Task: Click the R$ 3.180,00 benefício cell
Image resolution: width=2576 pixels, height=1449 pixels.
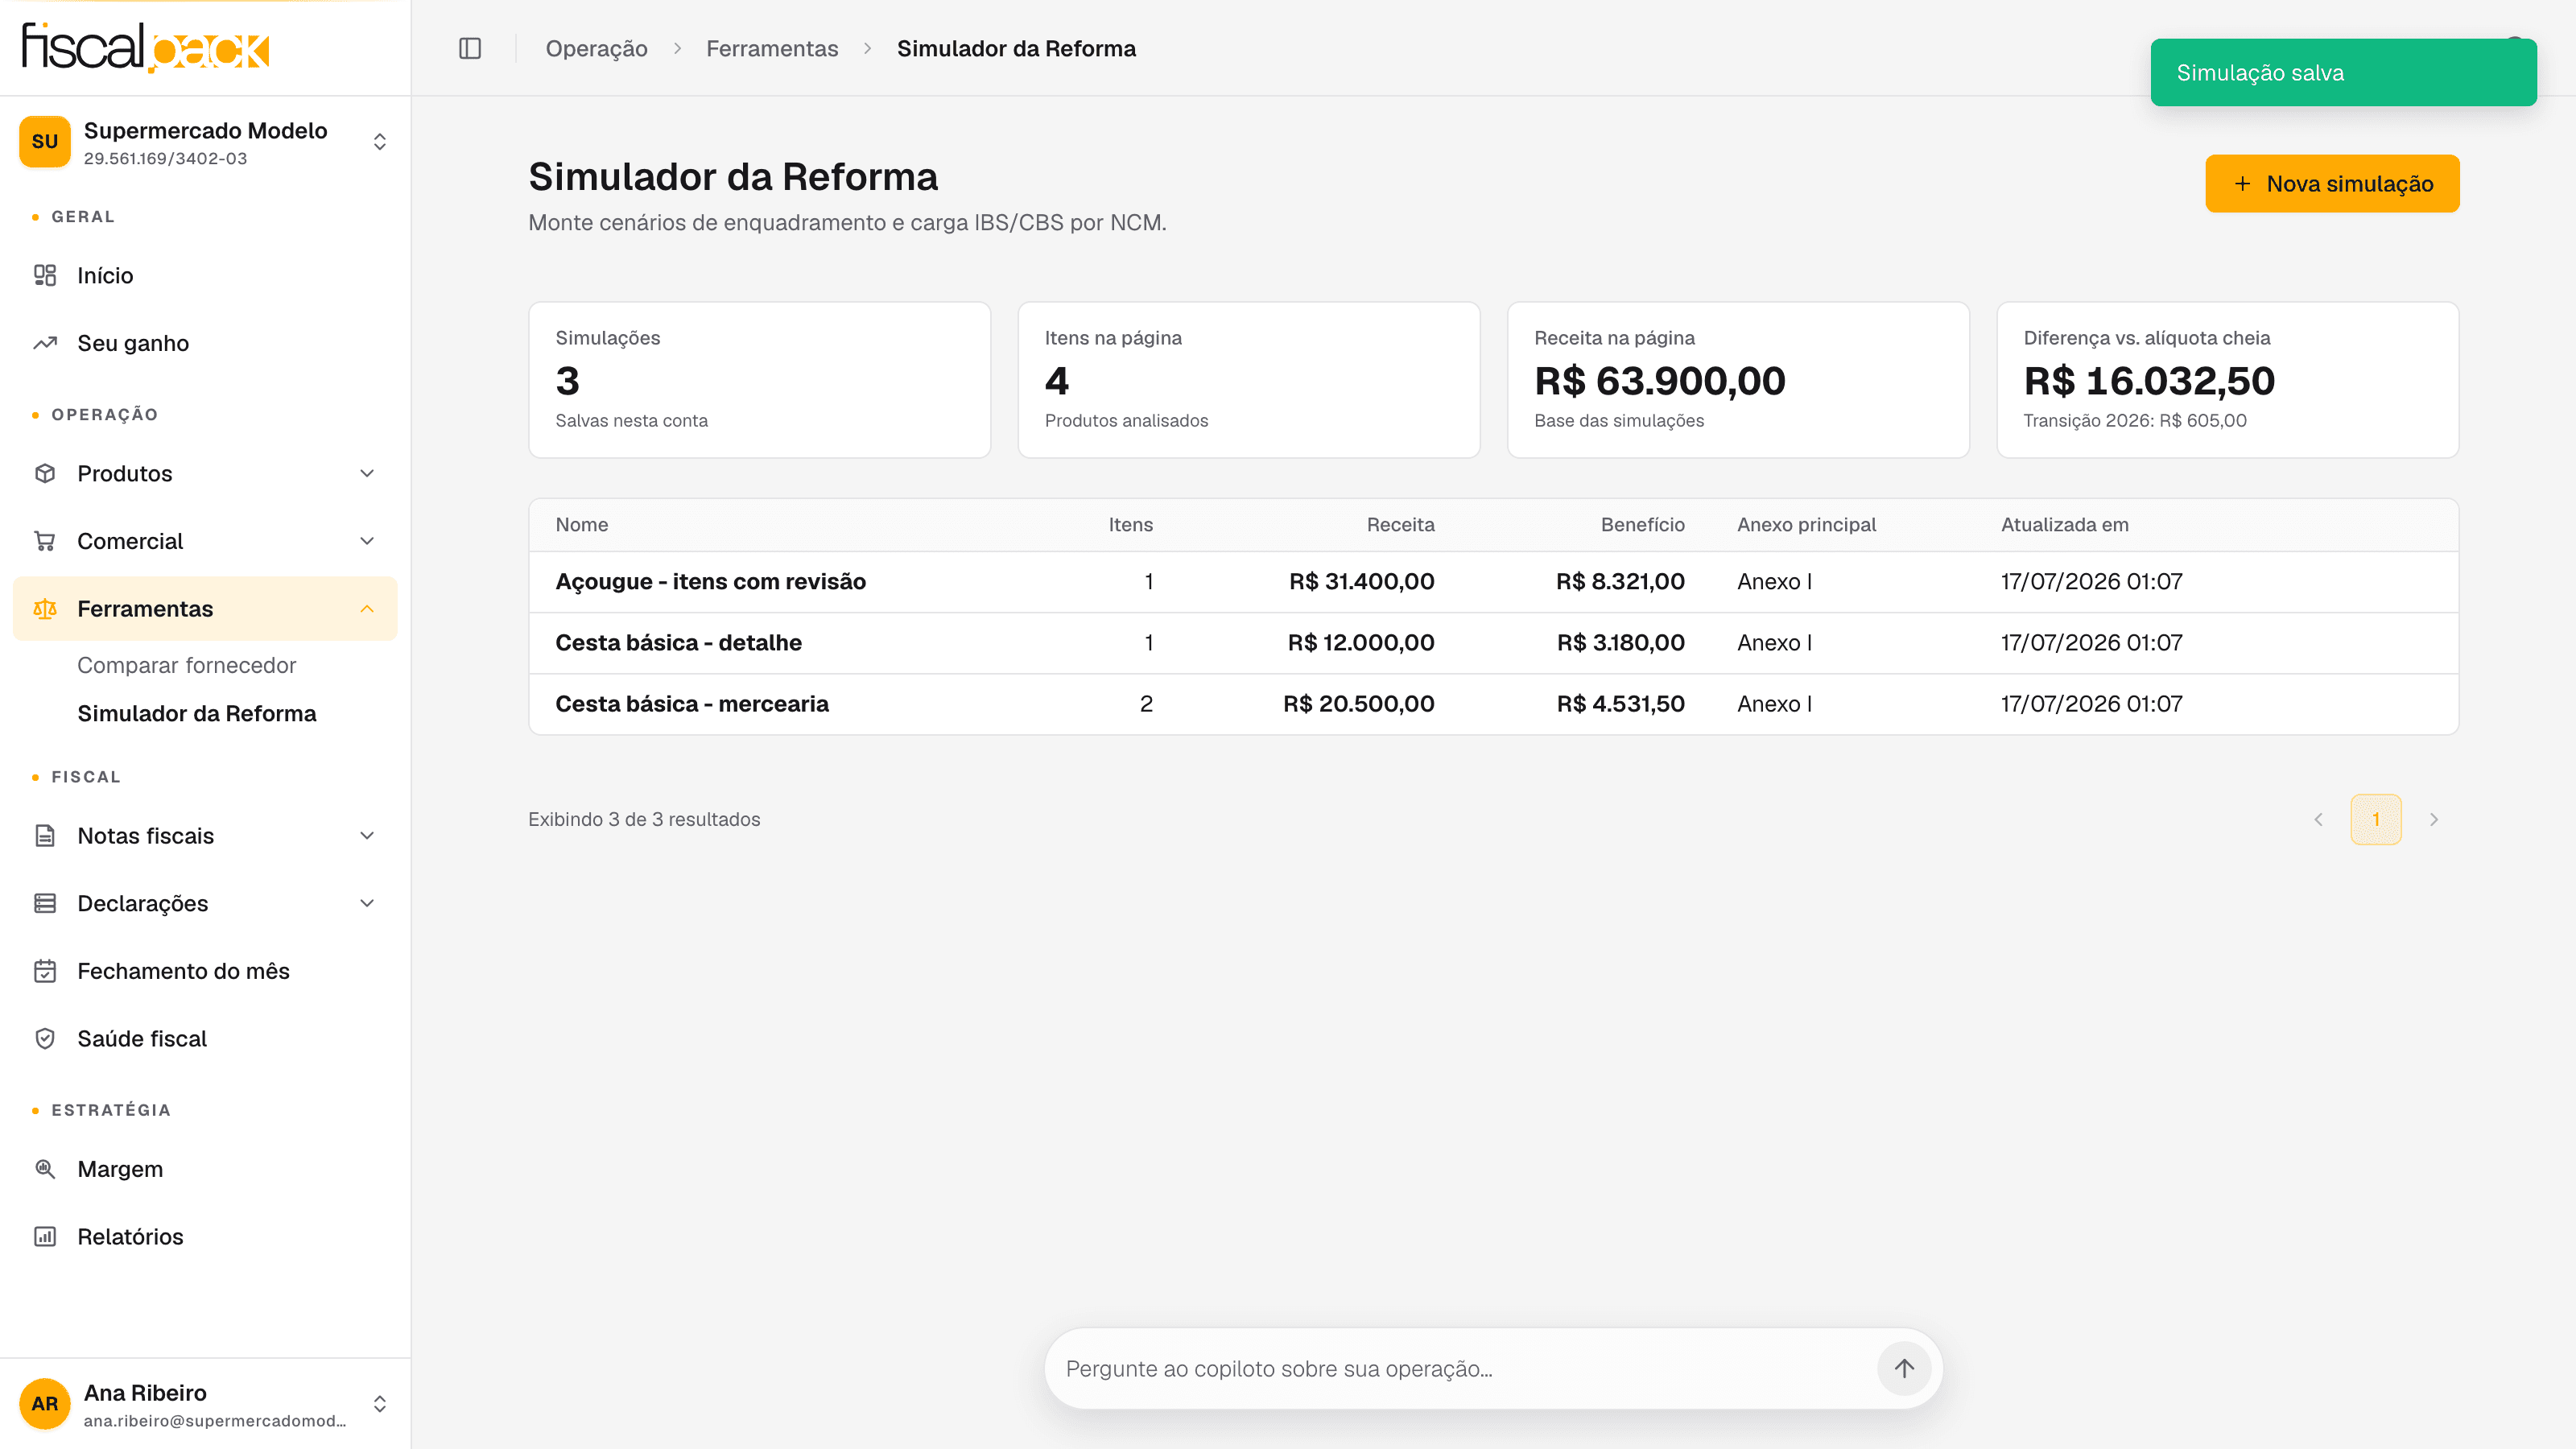Action: pyautogui.click(x=1620, y=643)
